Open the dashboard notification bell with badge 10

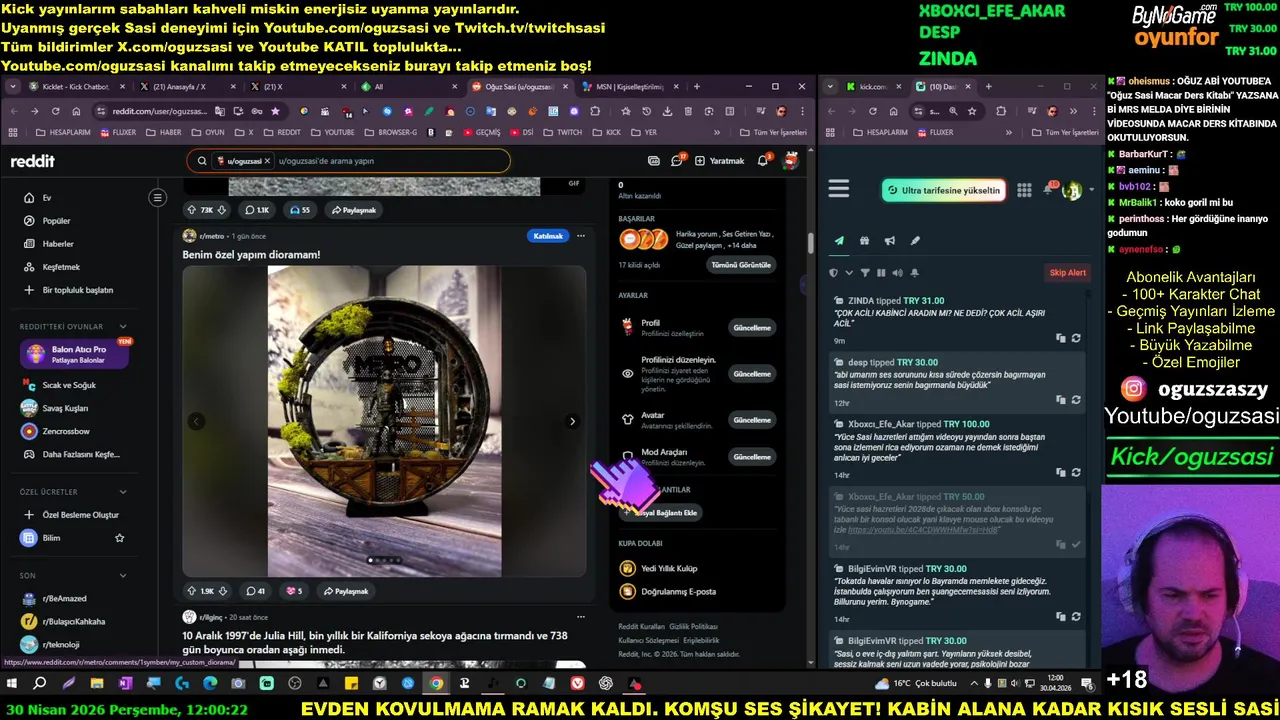(1049, 188)
